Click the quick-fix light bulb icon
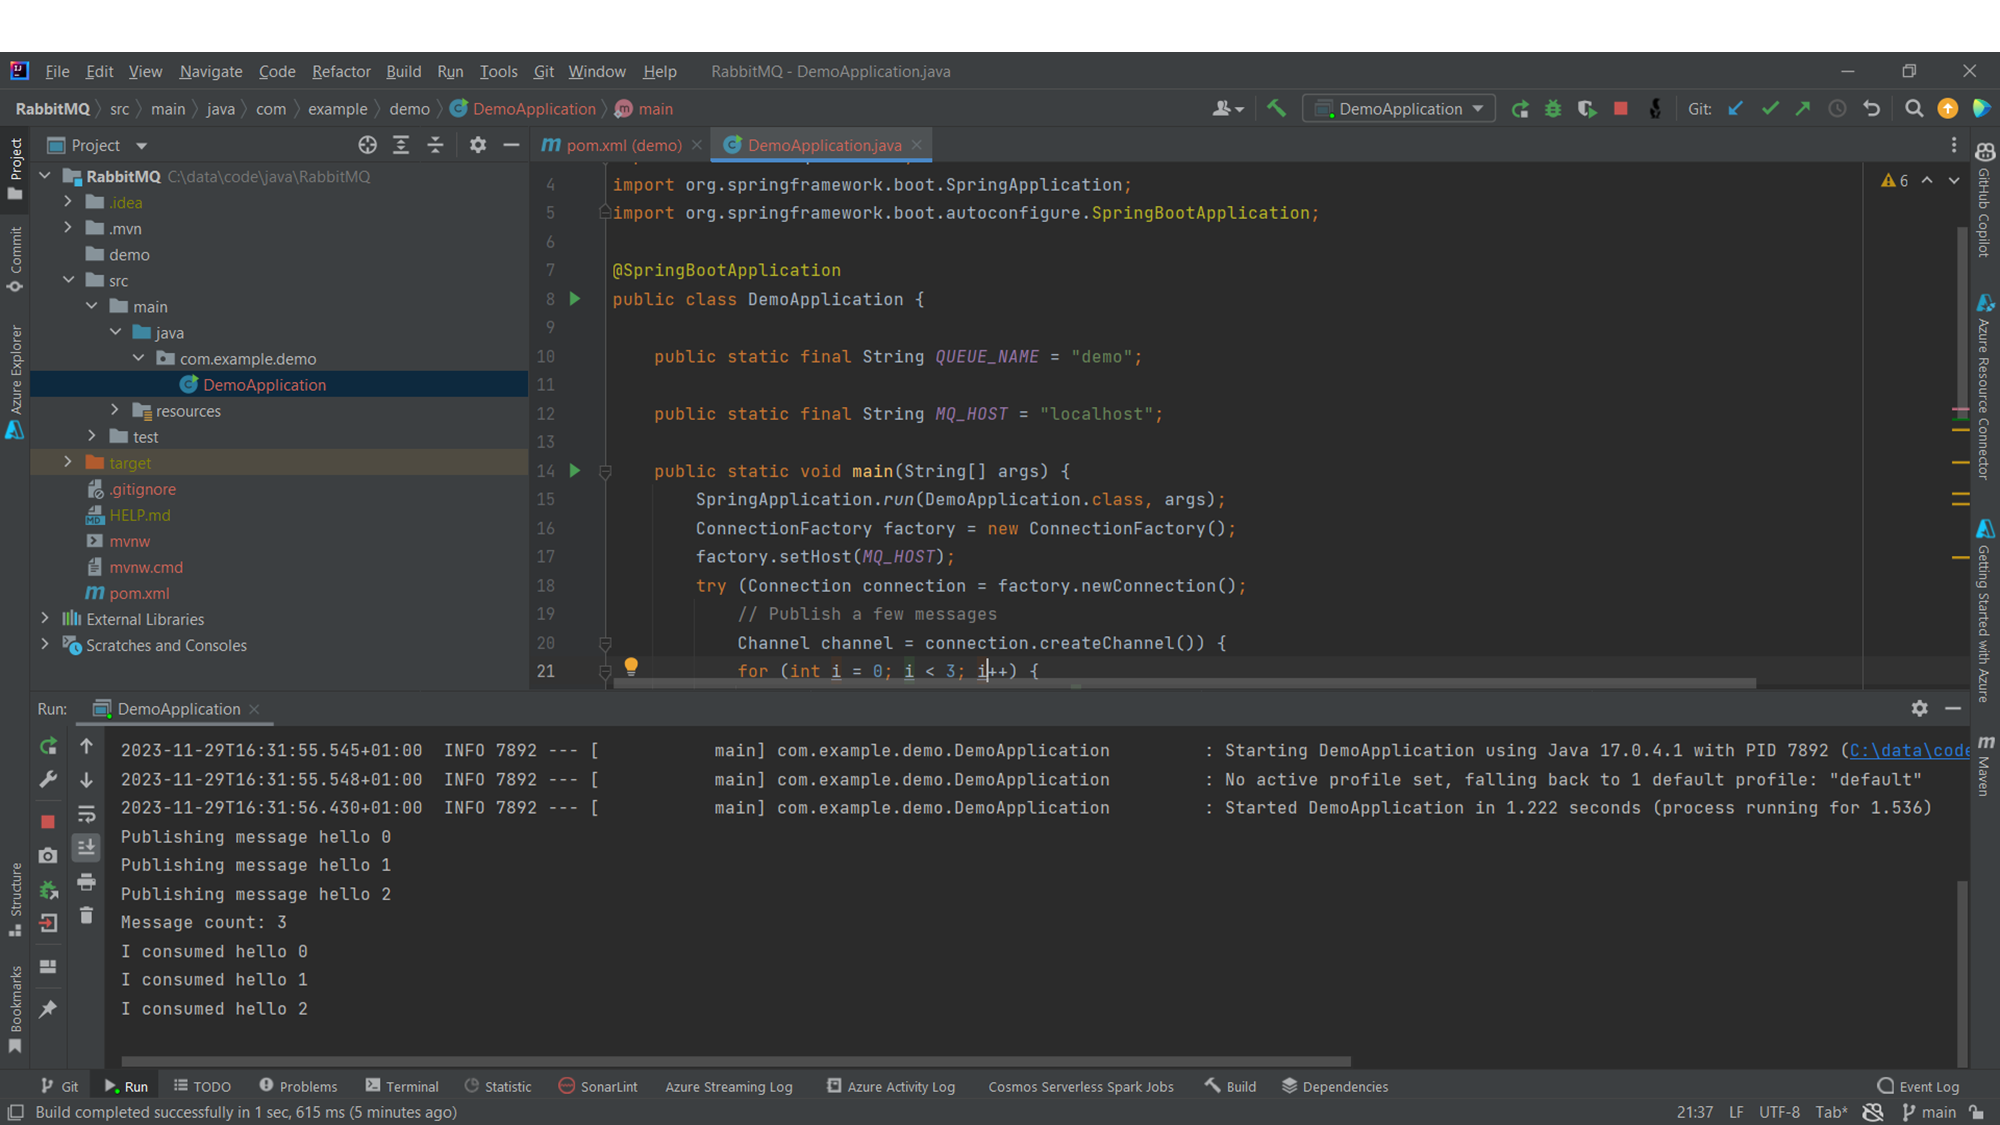 point(631,667)
